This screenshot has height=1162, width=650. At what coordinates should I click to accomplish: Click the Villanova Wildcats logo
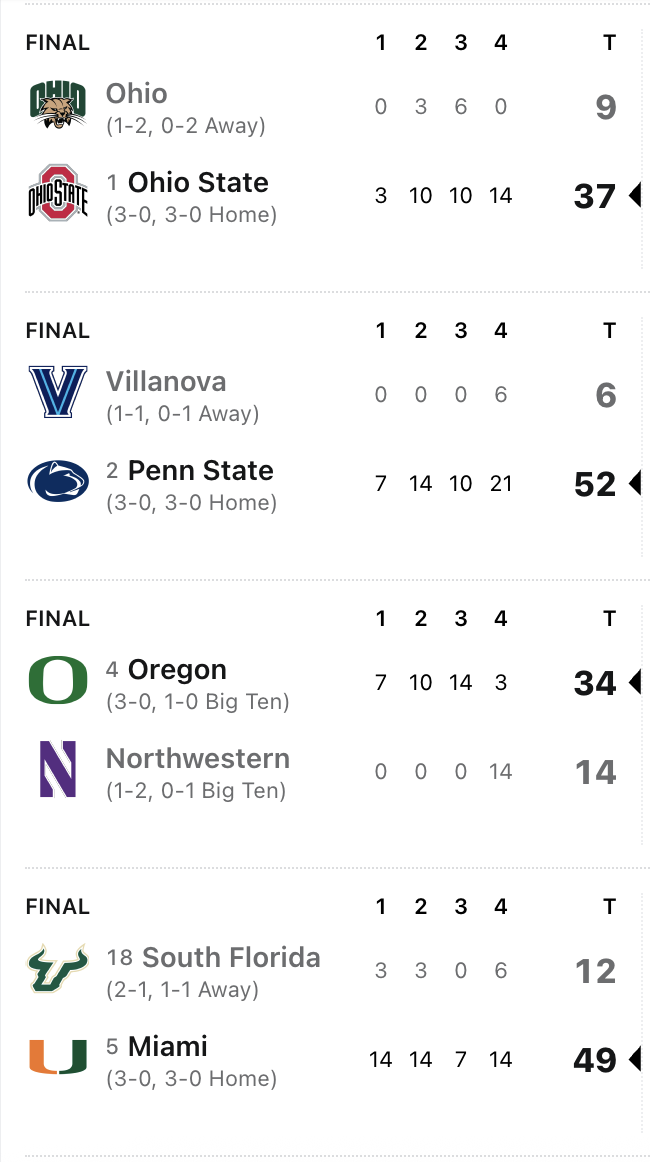click(57, 393)
